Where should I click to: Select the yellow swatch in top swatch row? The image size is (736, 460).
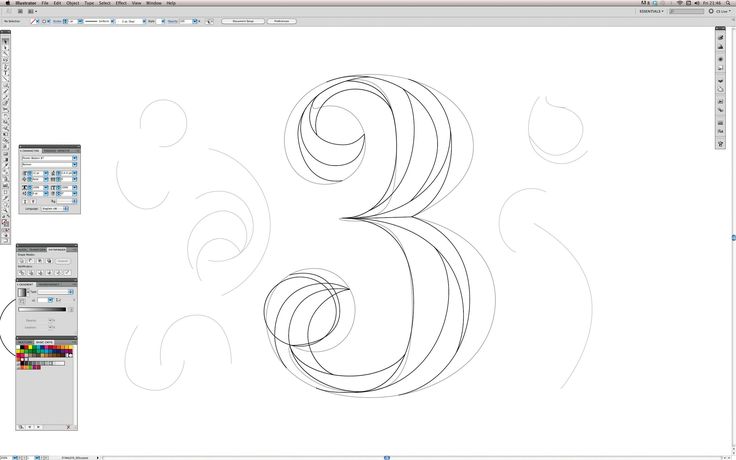click(x=30, y=347)
